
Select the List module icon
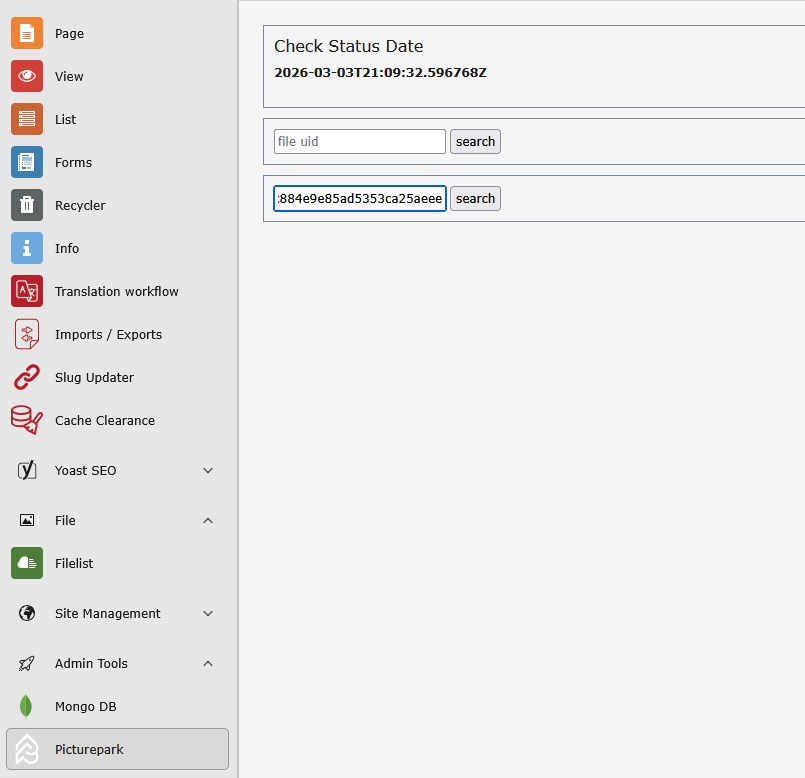27,119
